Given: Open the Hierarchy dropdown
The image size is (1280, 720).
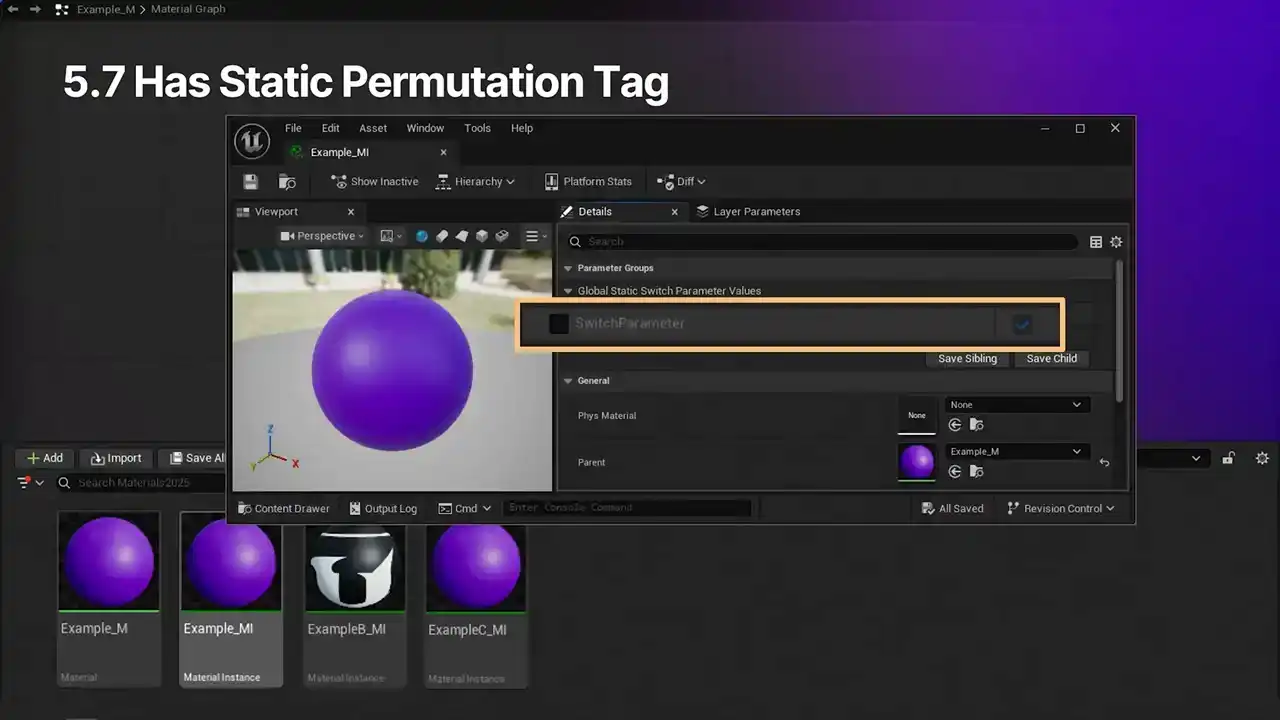Looking at the screenshot, I should [476, 182].
